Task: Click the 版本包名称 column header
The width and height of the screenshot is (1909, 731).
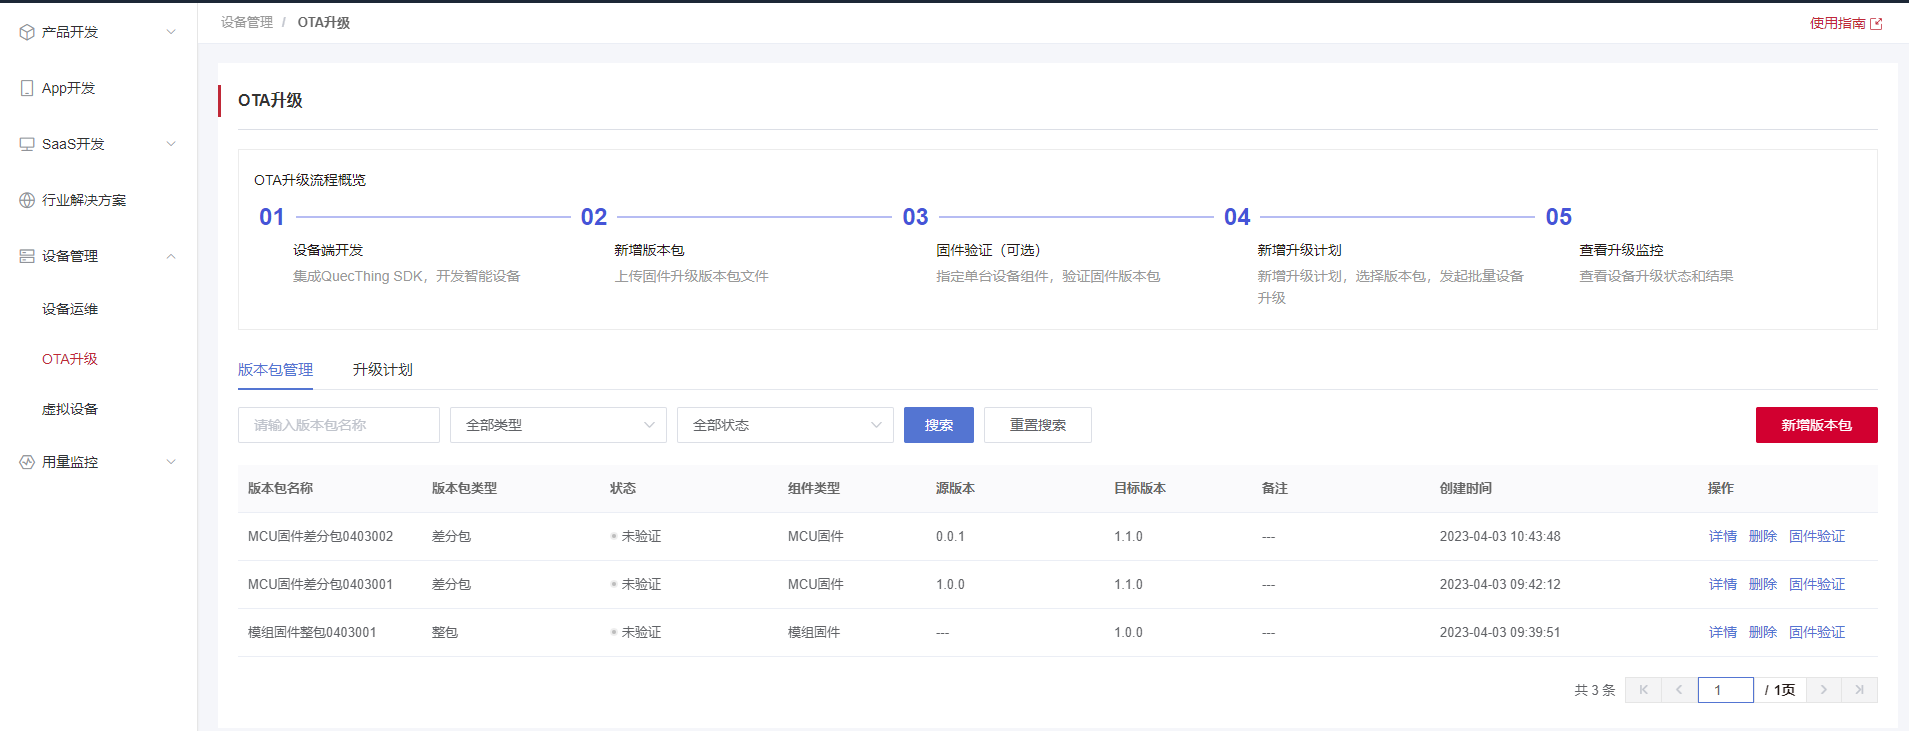Action: (280, 488)
